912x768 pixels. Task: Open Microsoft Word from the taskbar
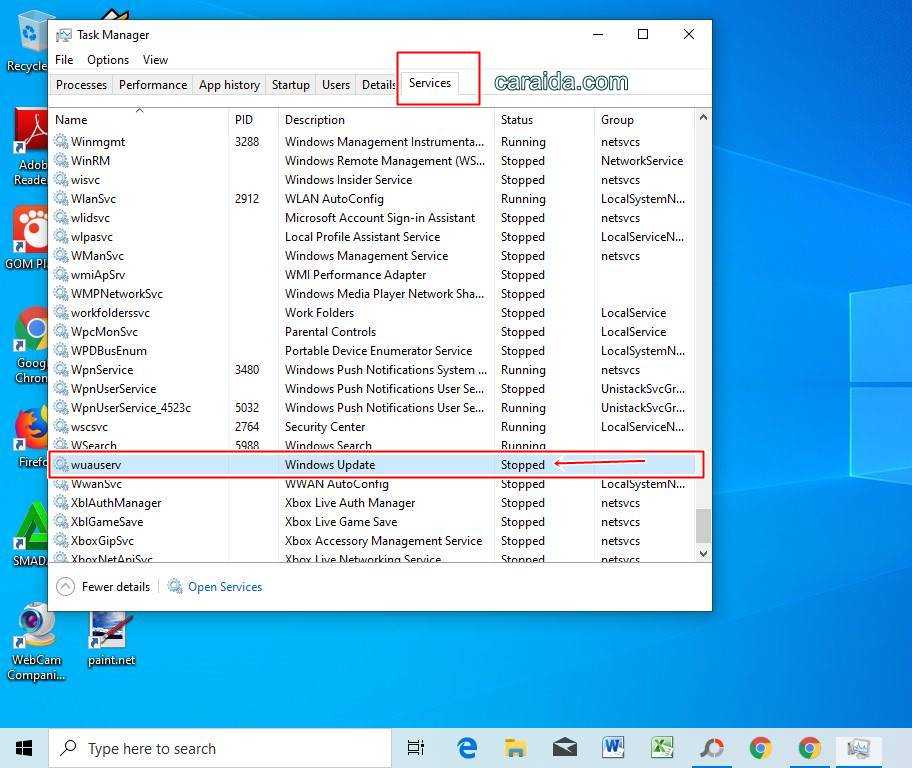pyautogui.click(x=613, y=748)
